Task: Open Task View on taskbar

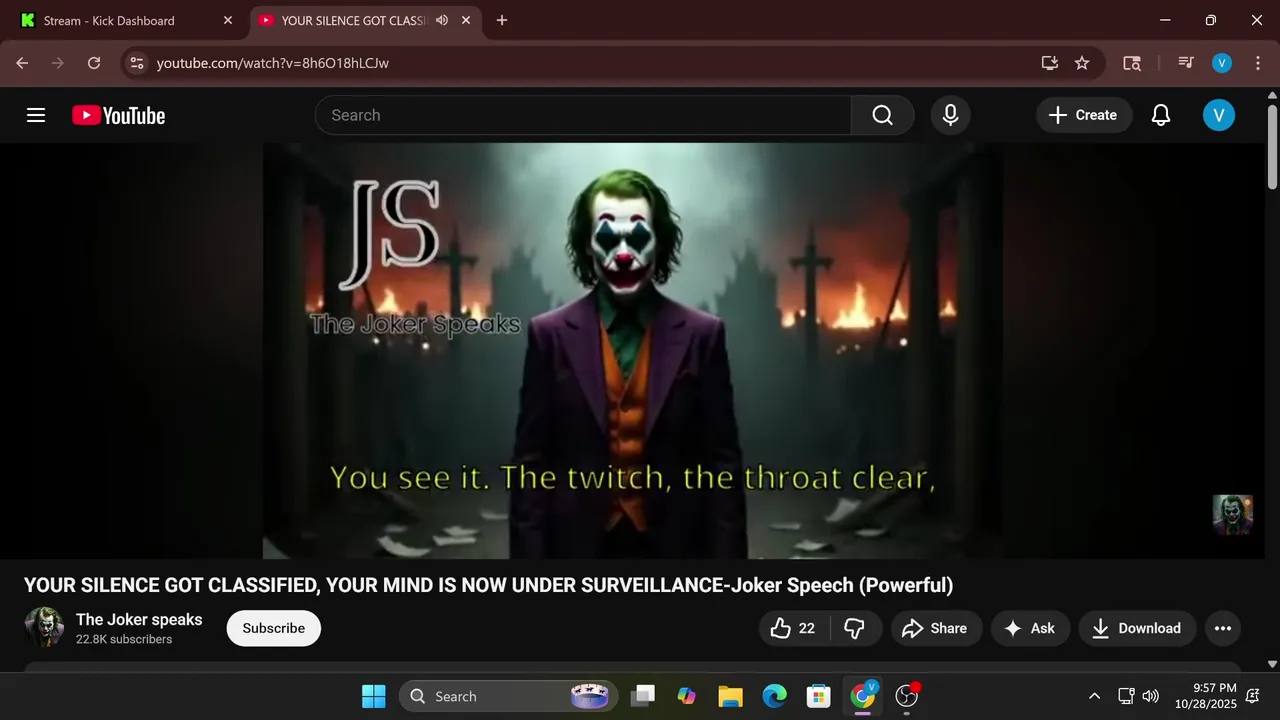Action: pyautogui.click(x=643, y=696)
